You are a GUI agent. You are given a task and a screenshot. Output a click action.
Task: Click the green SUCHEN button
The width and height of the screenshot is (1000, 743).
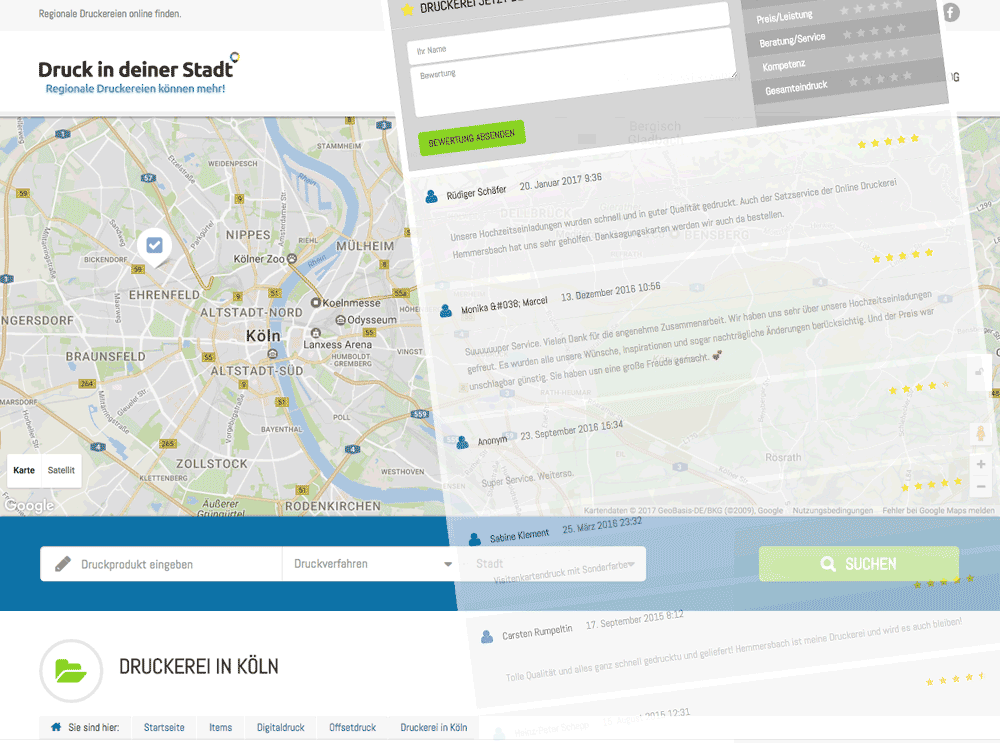pos(858,564)
